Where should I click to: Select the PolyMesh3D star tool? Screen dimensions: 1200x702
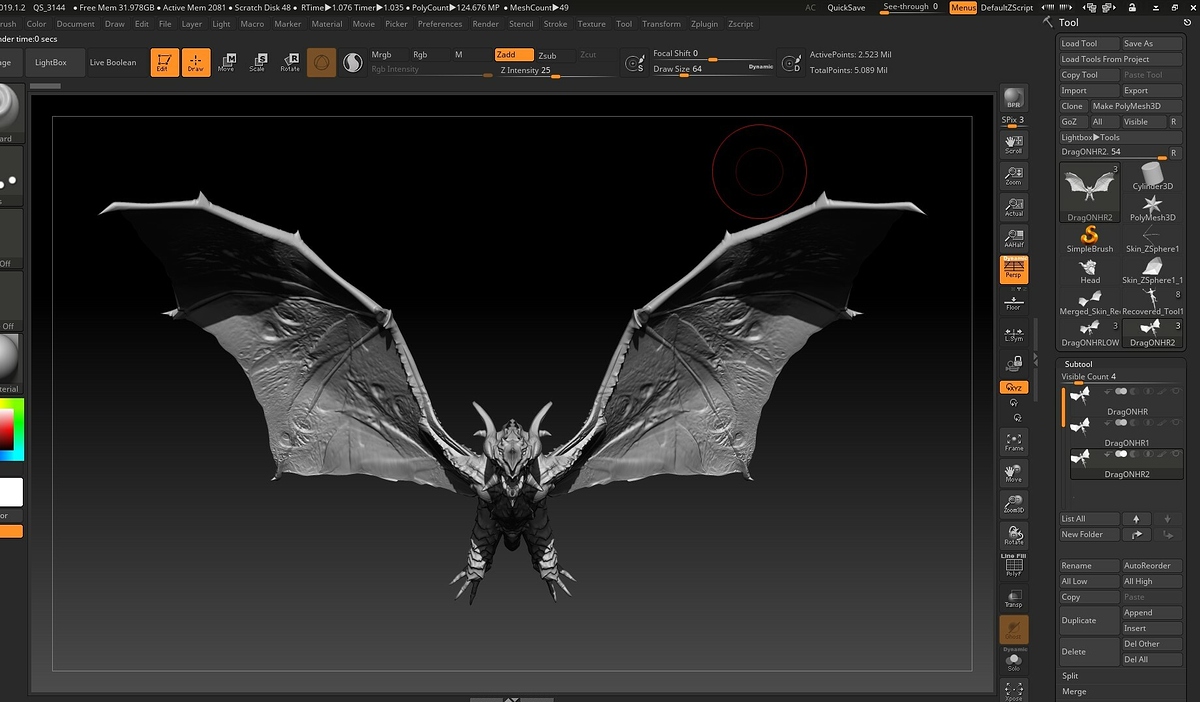[x=1152, y=207]
